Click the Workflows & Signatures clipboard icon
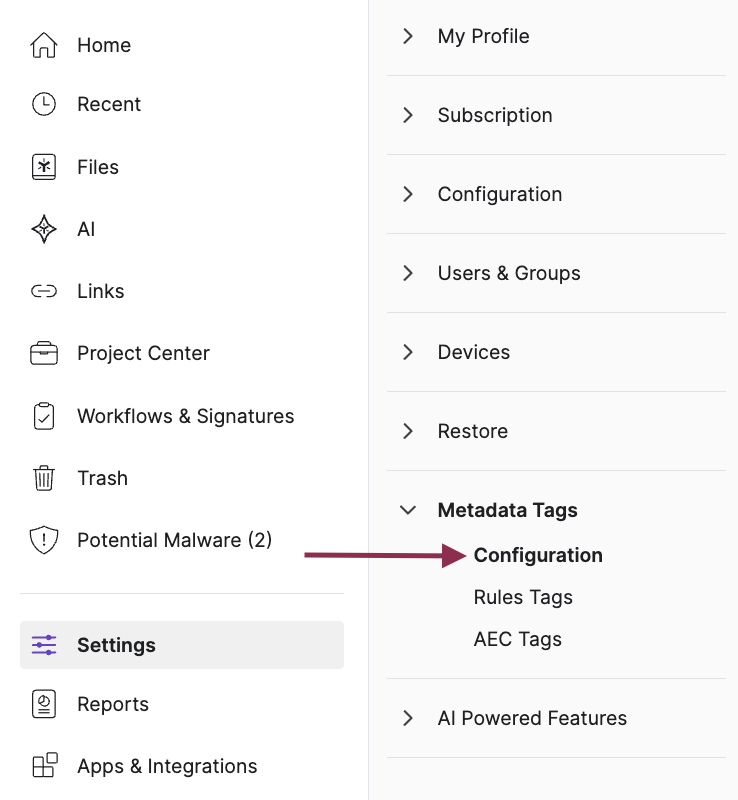The width and height of the screenshot is (738, 800). click(x=44, y=416)
